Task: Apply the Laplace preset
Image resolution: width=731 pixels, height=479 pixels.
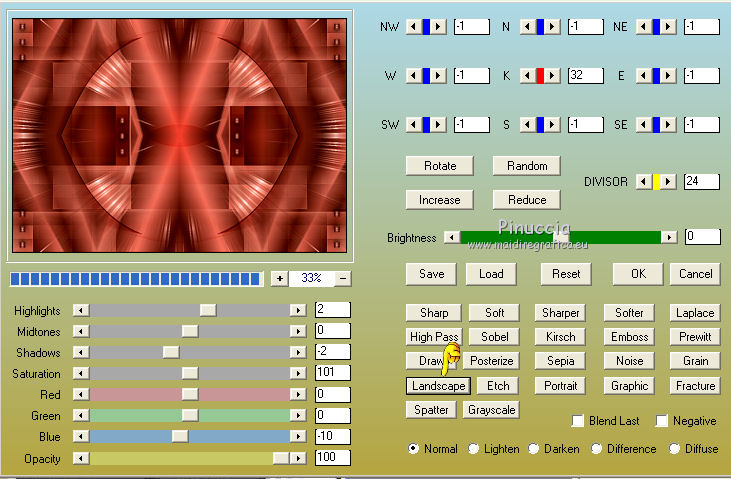Action: (x=695, y=313)
